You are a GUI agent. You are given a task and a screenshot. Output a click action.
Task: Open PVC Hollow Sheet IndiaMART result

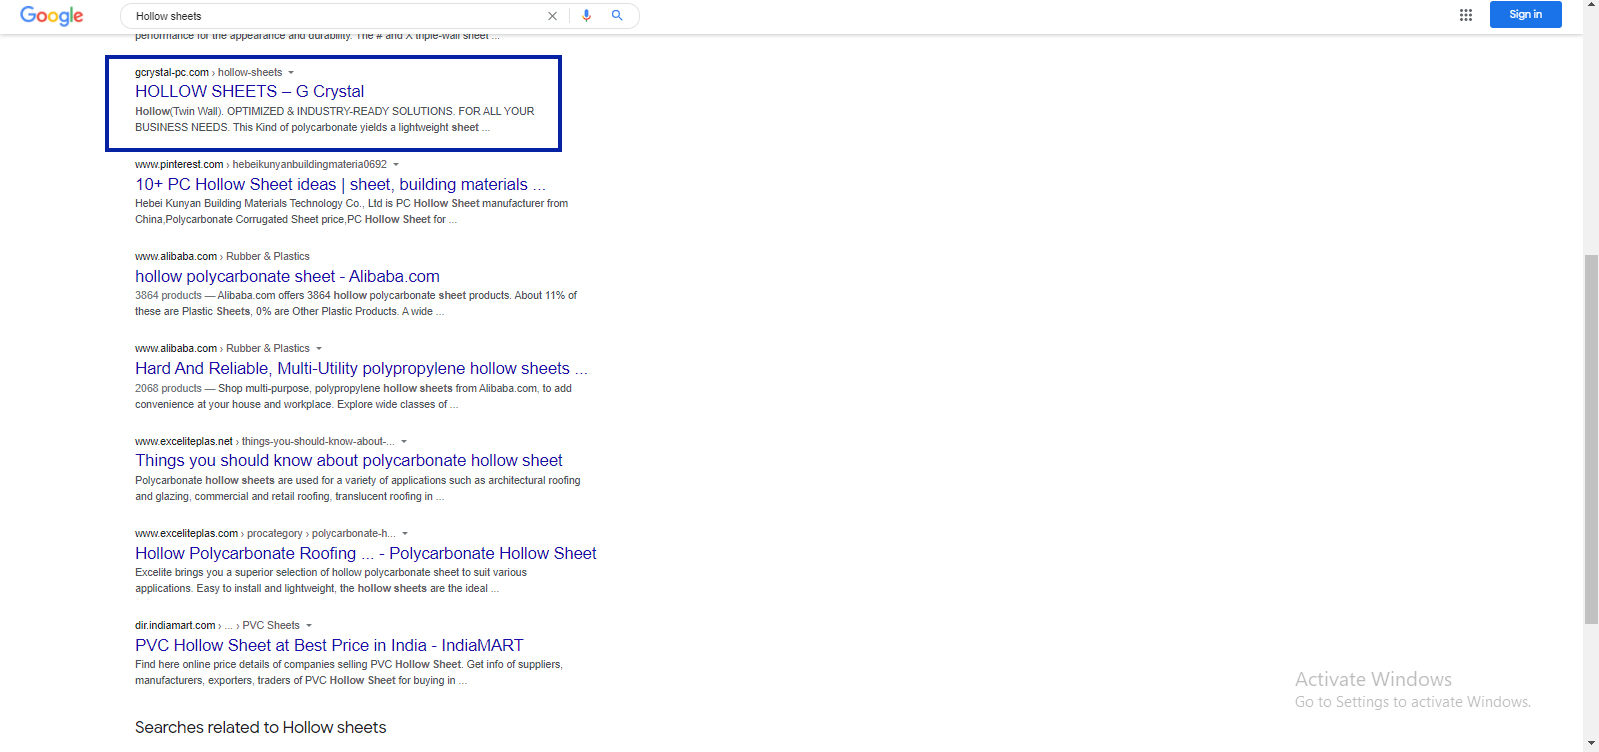coord(329,645)
